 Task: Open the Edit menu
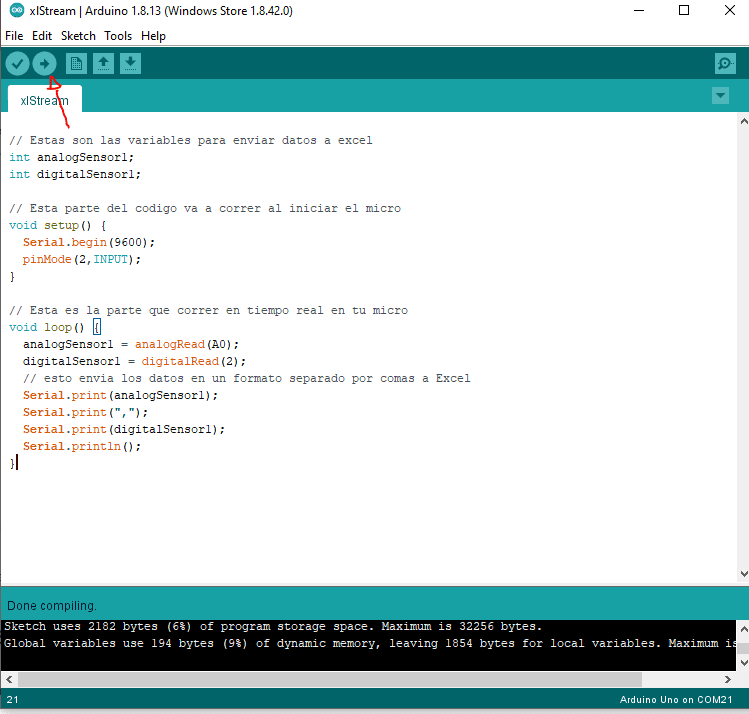tap(42, 36)
